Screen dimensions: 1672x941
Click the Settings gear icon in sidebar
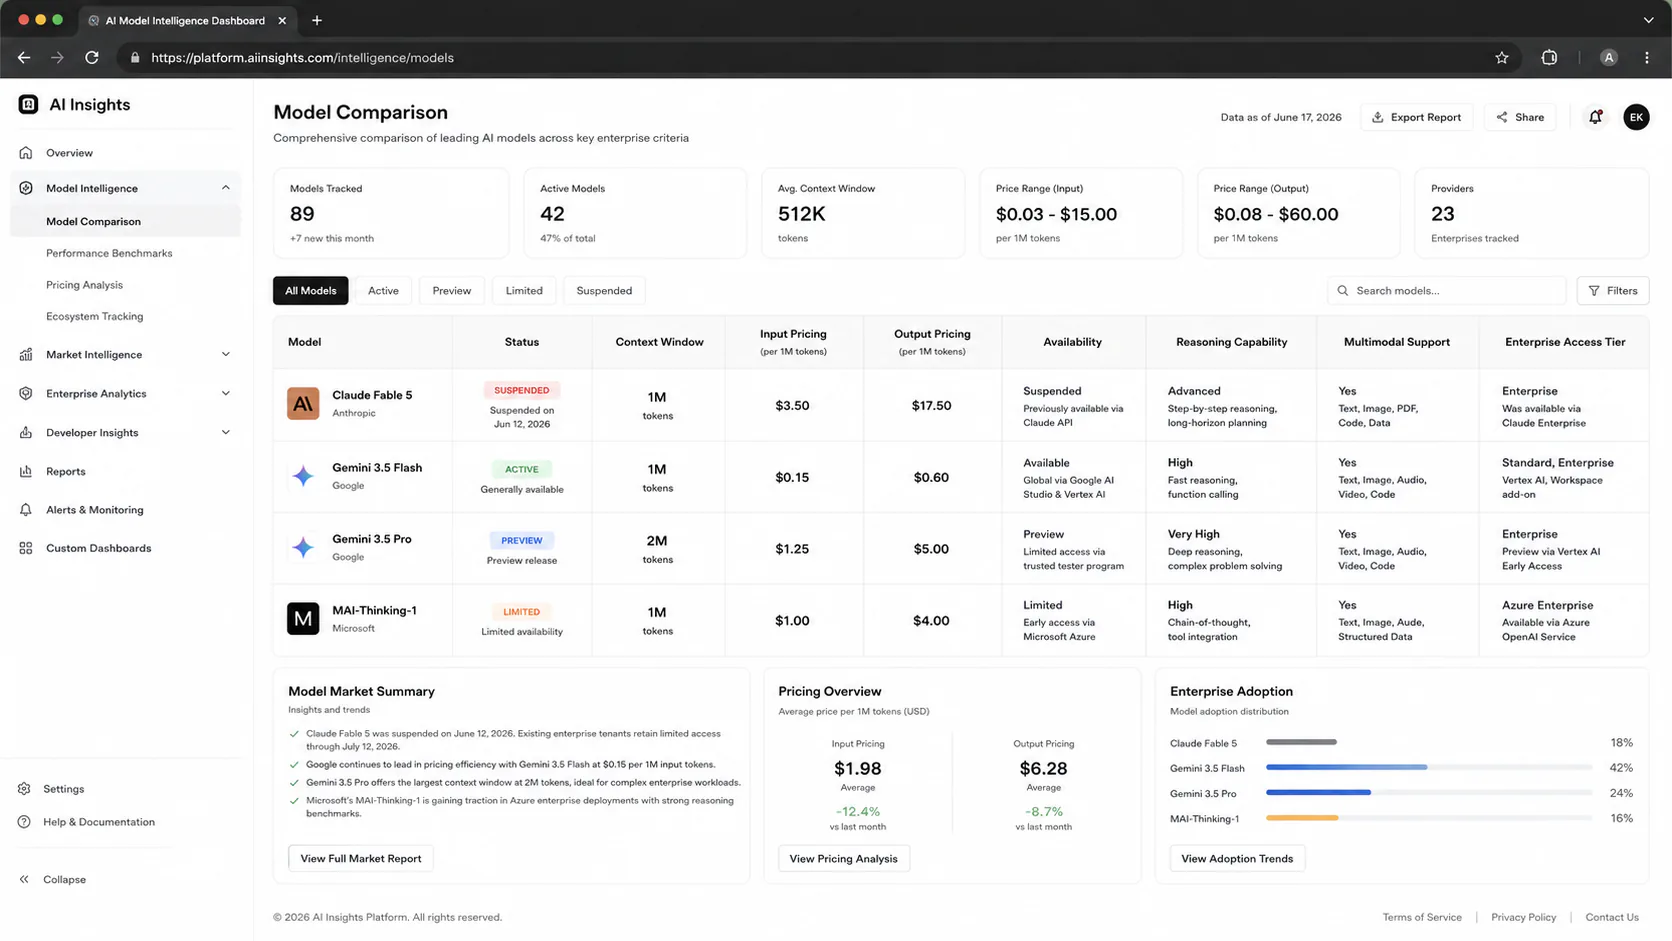[x=24, y=789]
